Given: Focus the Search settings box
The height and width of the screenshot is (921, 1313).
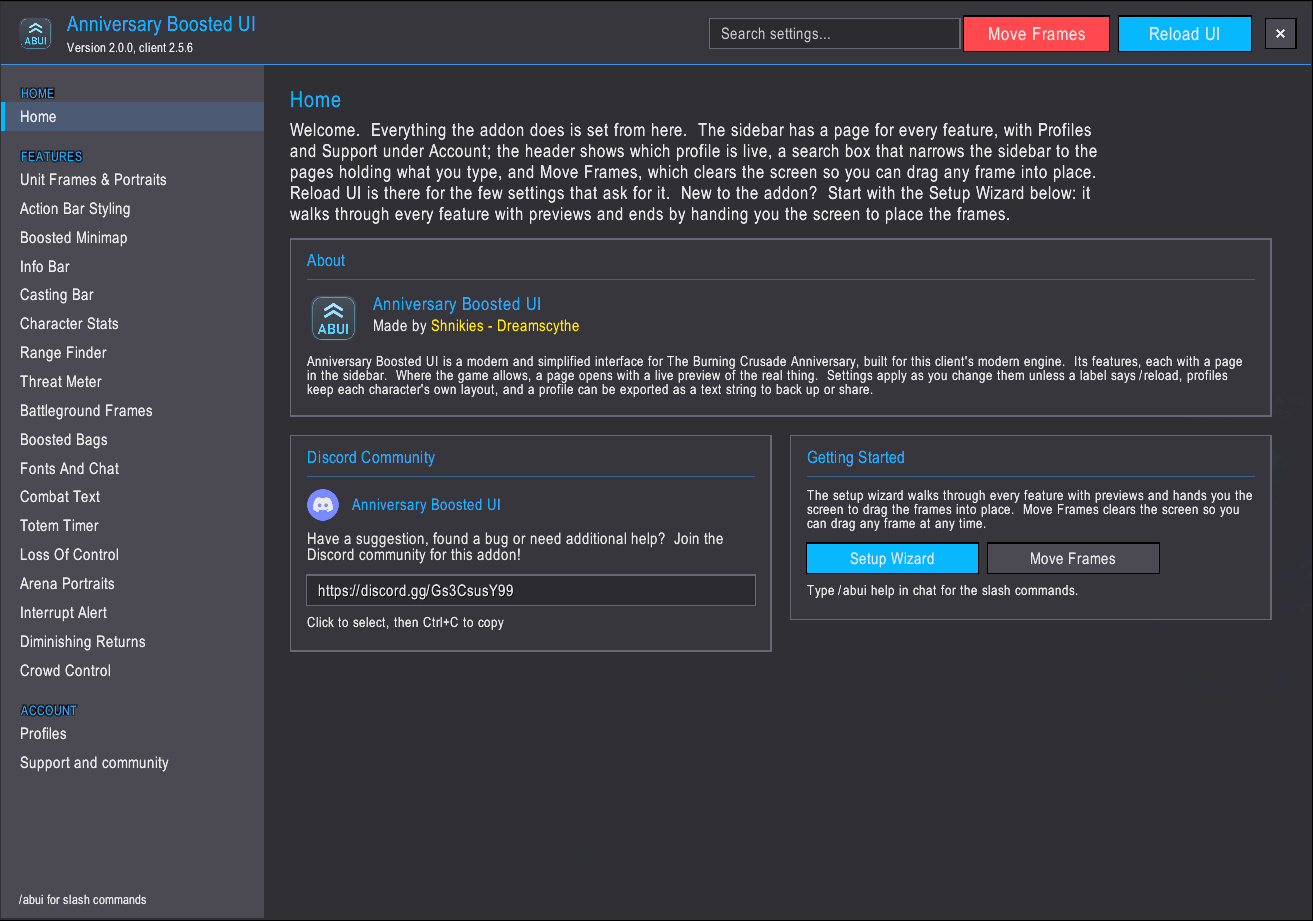Looking at the screenshot, I should pos(834,34).
